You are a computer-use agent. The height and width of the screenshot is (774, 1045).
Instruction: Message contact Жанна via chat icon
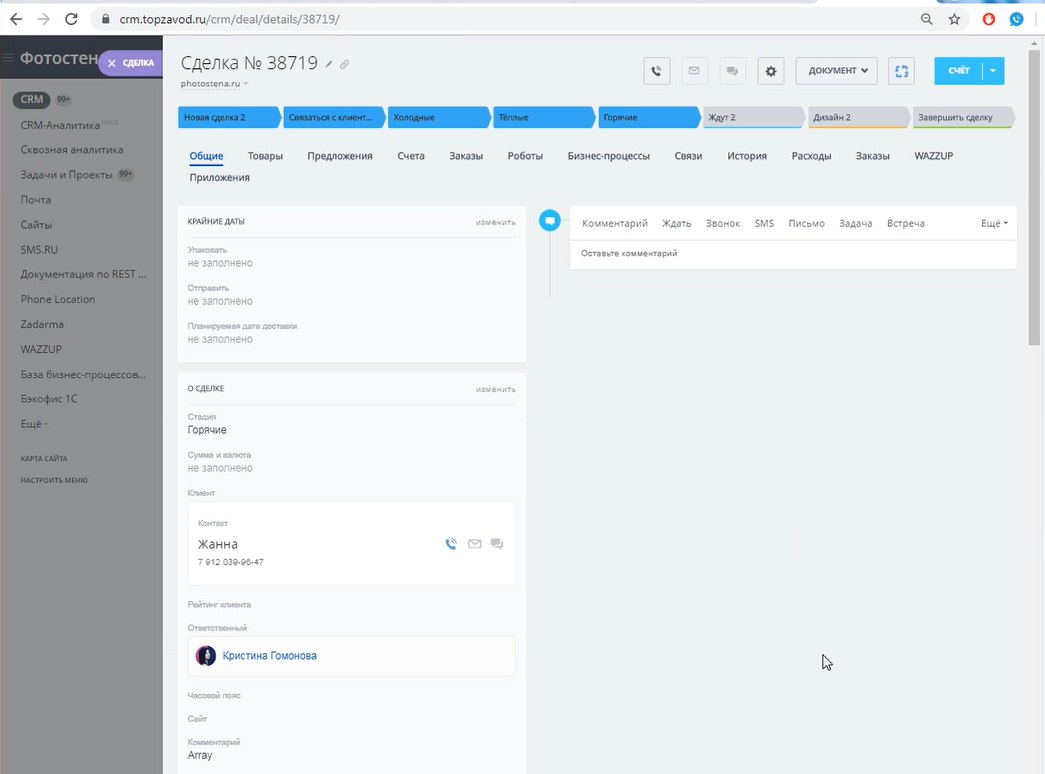click(497, 544)
